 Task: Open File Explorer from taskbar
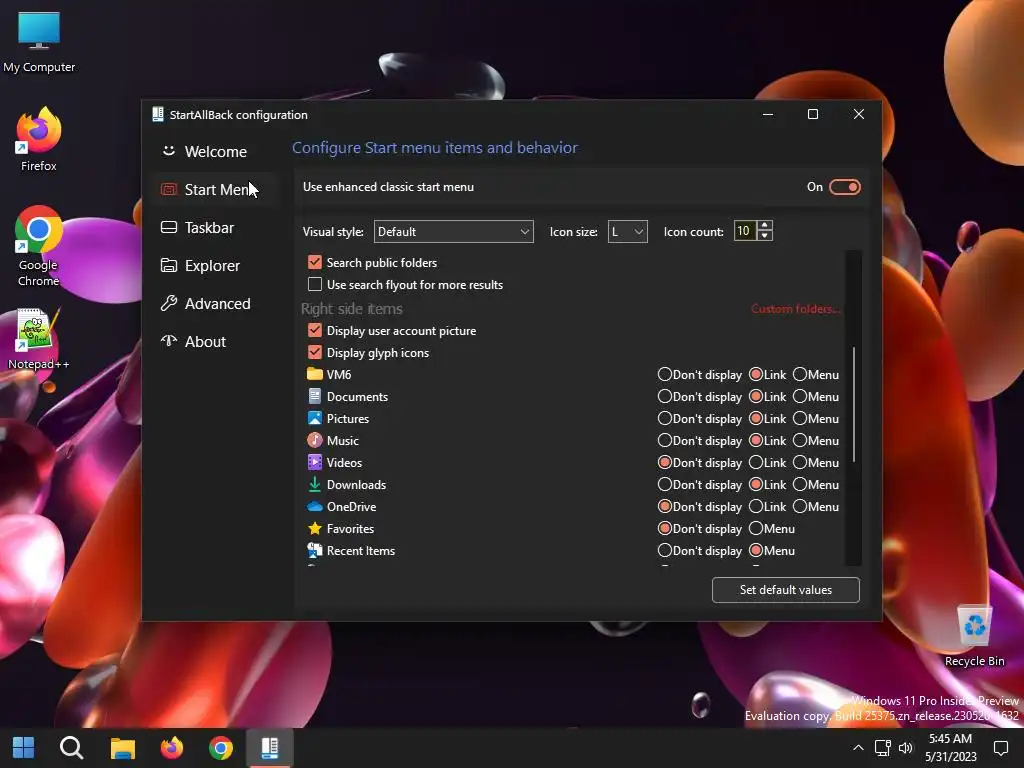pyautogui.click(x=122, y=748)
